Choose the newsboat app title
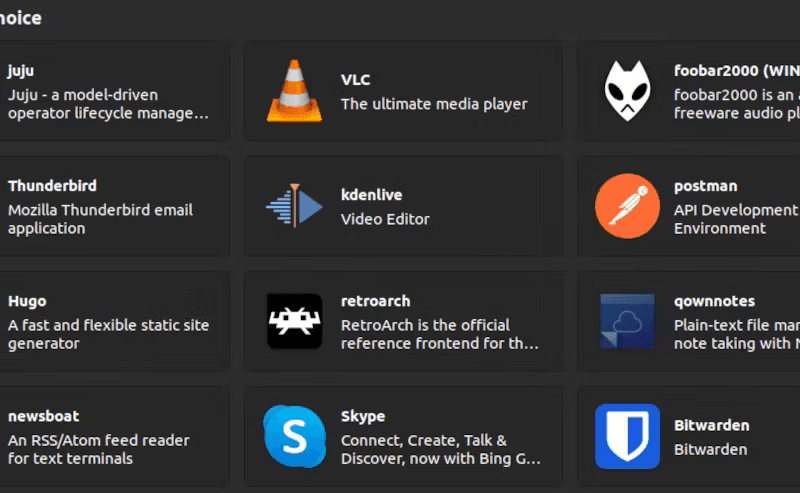 43,416
